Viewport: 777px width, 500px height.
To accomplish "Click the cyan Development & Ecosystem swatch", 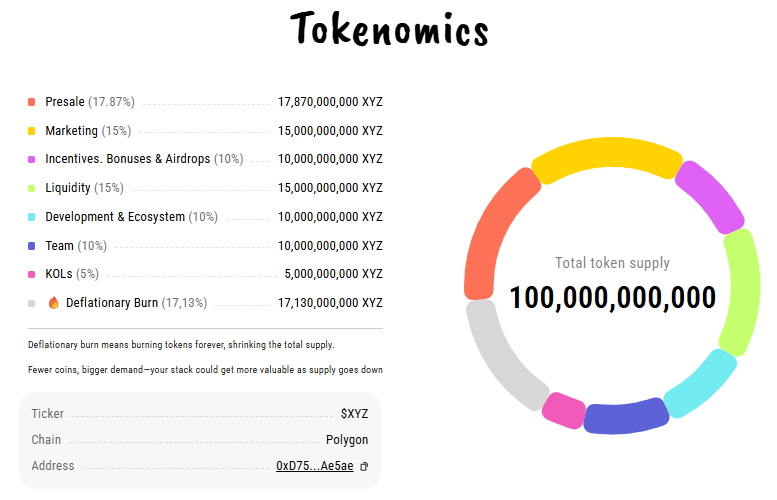I will pyautogui.click(x=32, y=217).
